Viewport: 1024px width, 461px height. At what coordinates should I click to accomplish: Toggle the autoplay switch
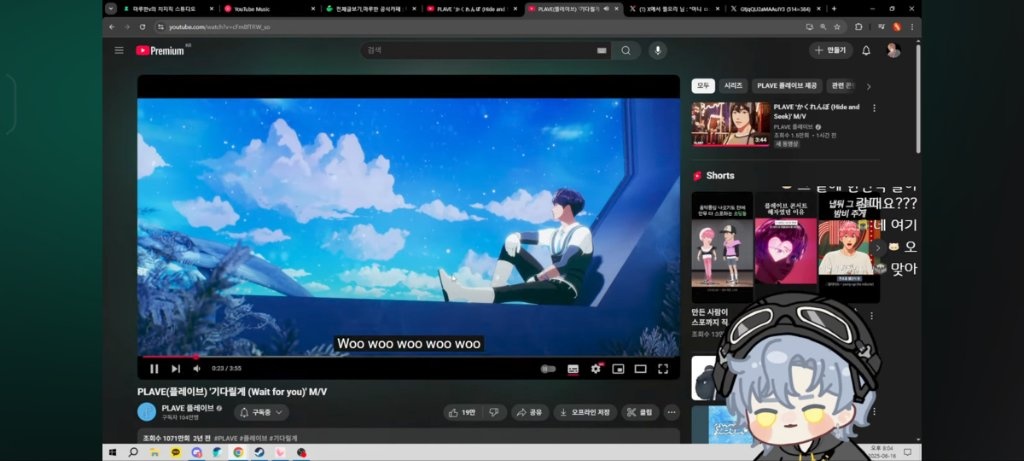549,369
